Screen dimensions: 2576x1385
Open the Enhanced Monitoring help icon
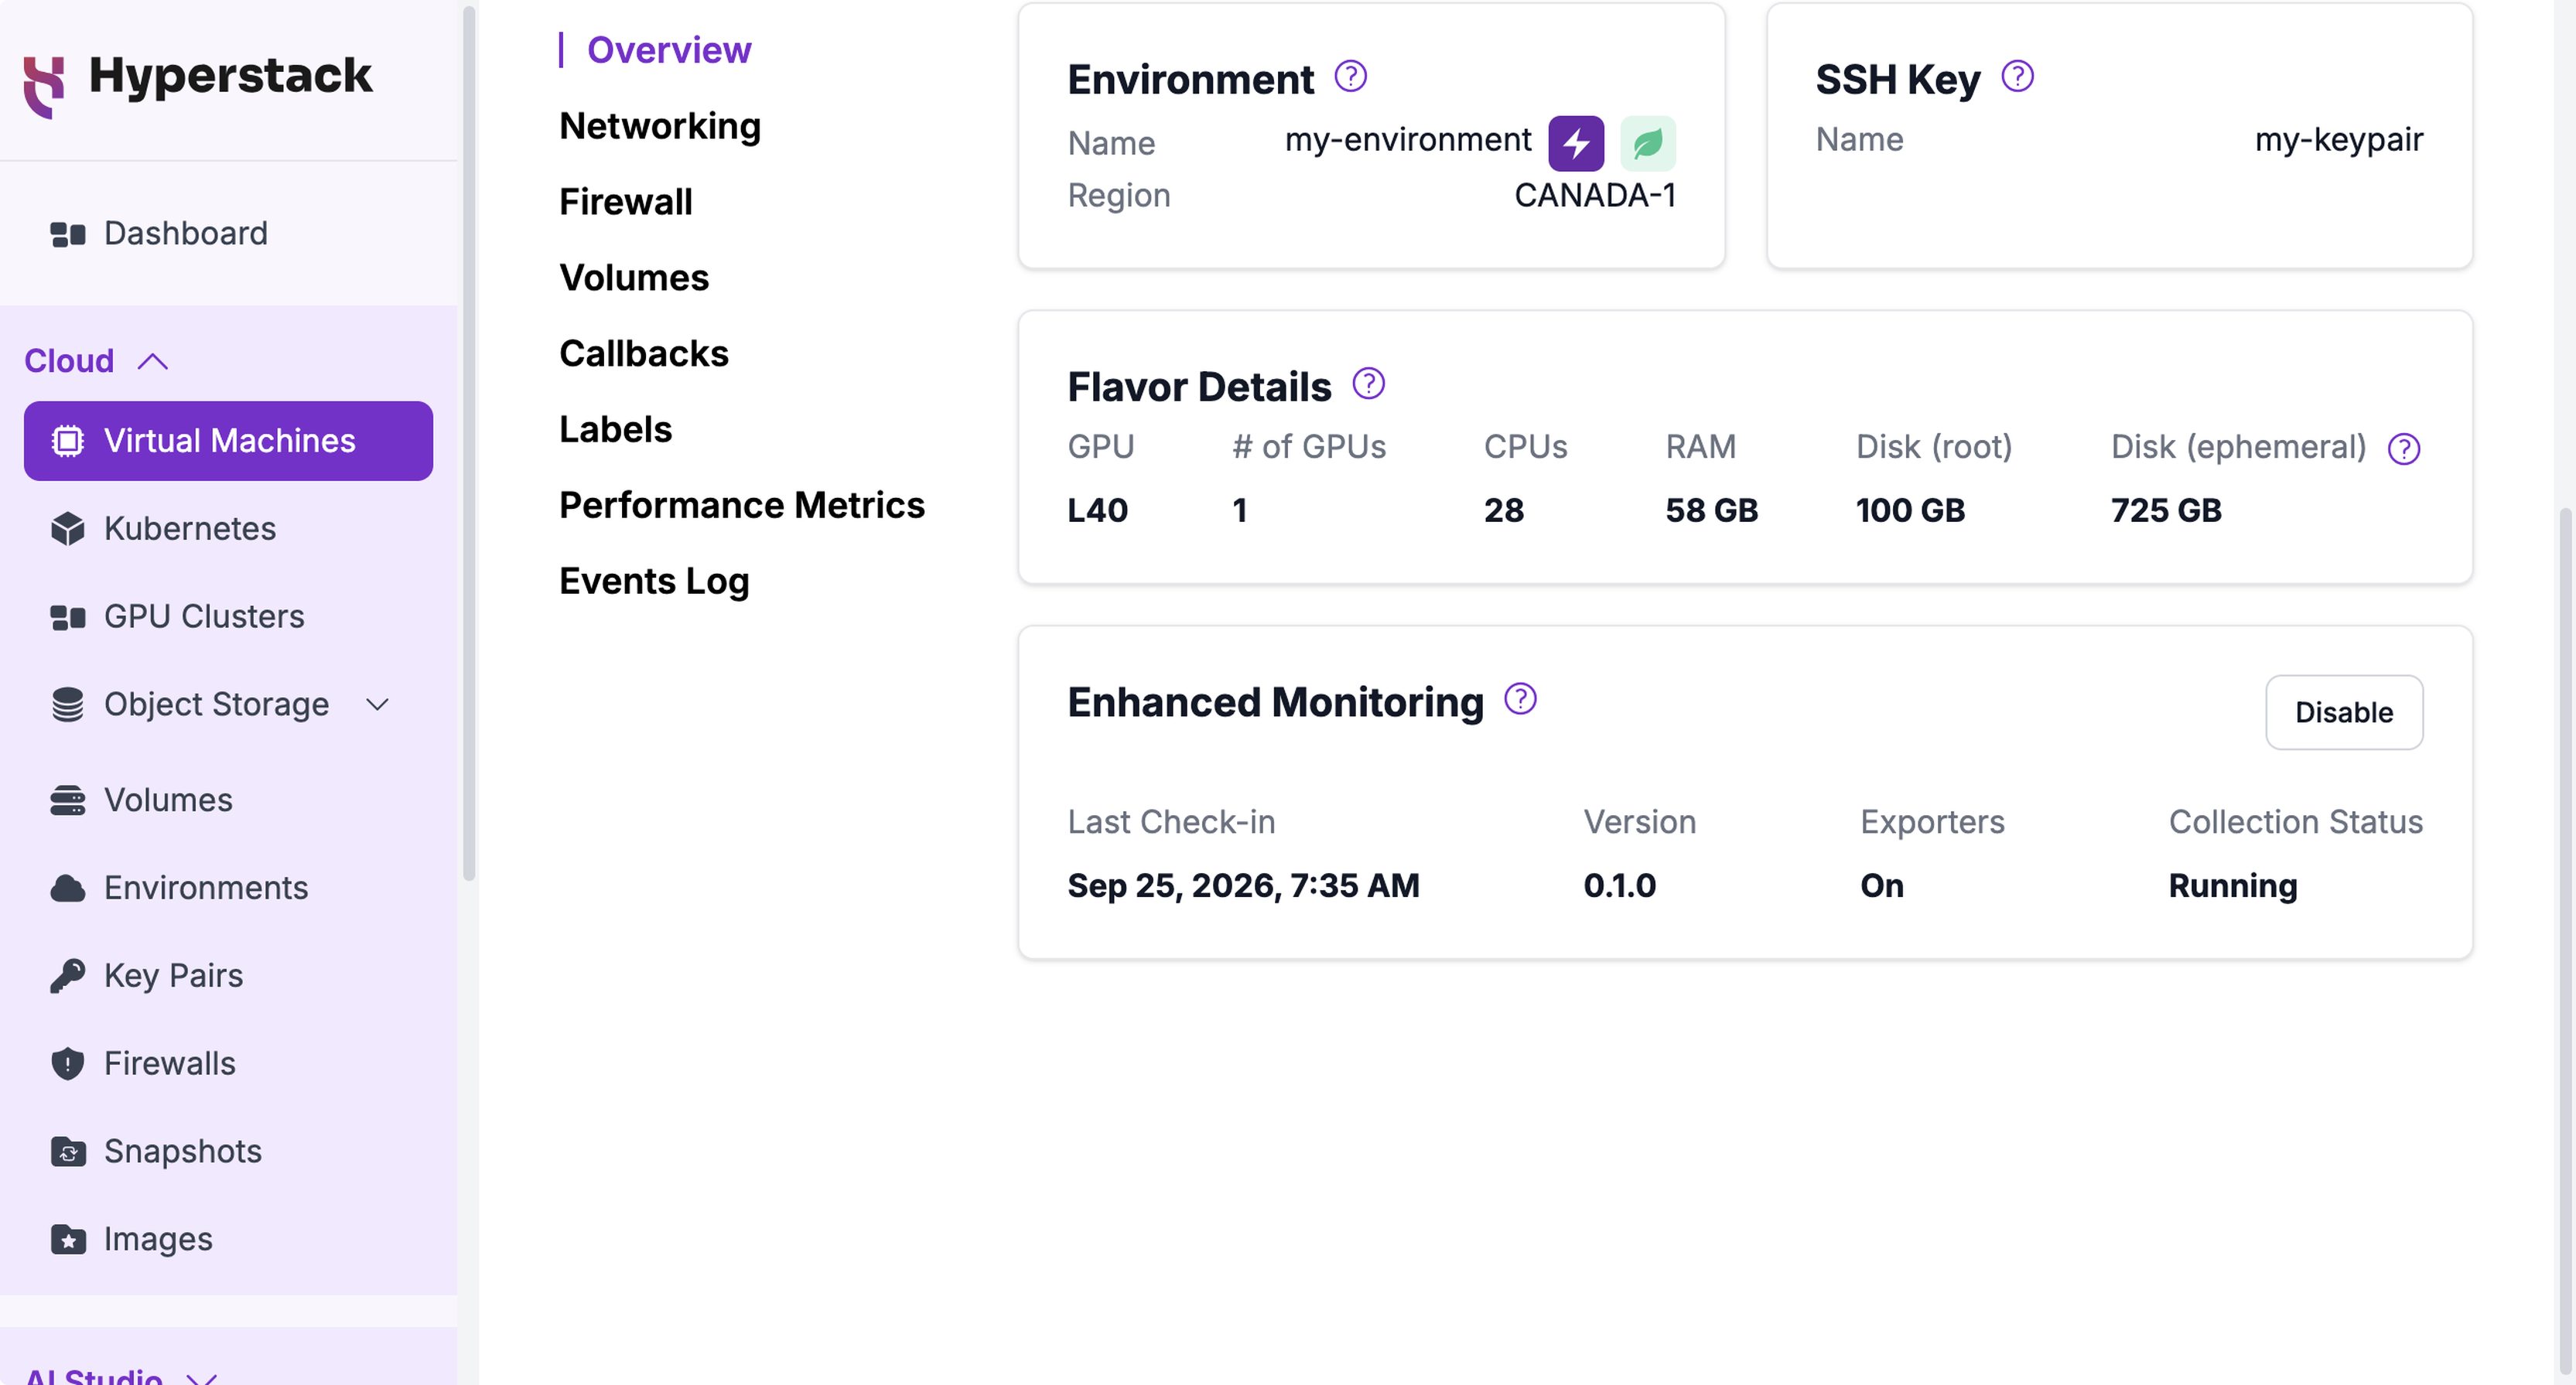point(1520,699)
